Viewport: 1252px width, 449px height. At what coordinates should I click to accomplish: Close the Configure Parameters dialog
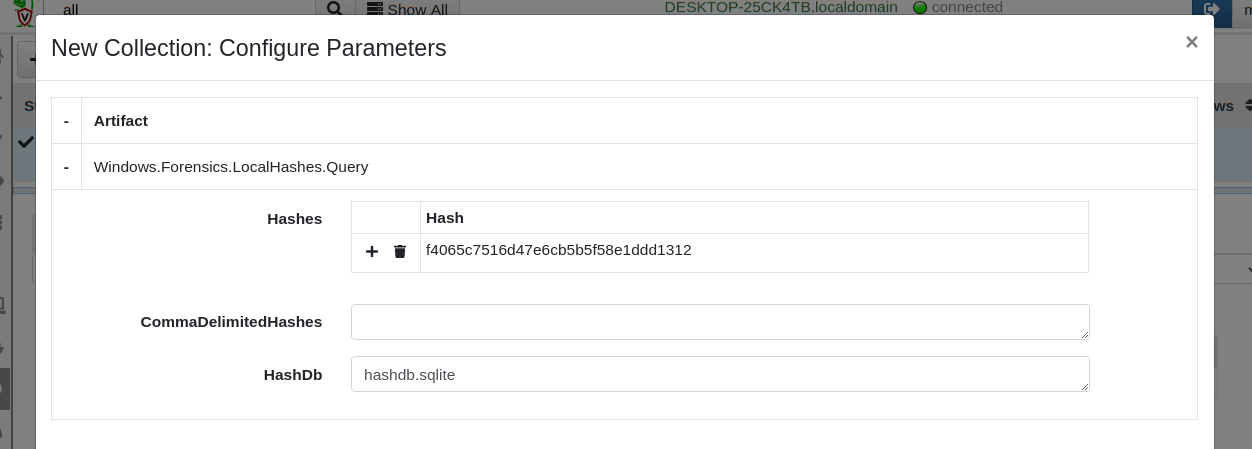point(1191,42)
